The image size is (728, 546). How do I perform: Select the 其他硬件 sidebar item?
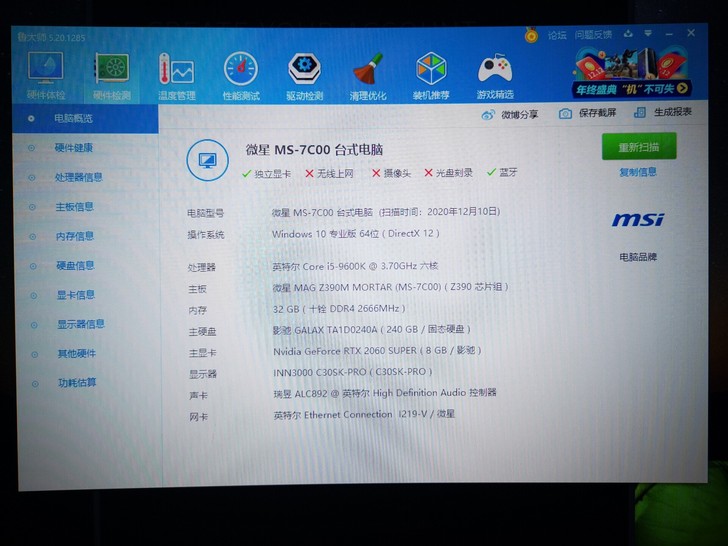77,354
